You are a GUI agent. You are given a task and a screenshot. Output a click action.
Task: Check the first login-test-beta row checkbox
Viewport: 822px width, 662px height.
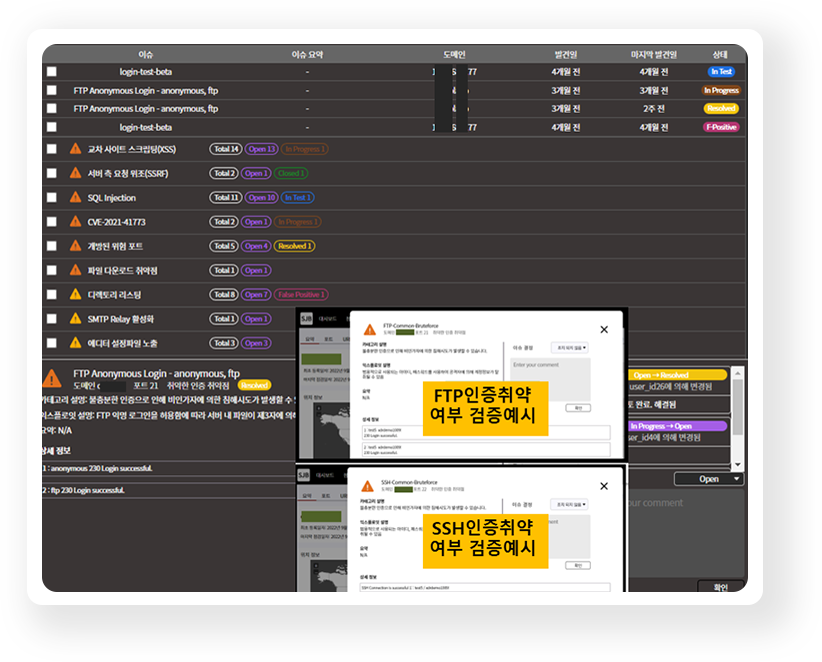[x=52, y=72]
